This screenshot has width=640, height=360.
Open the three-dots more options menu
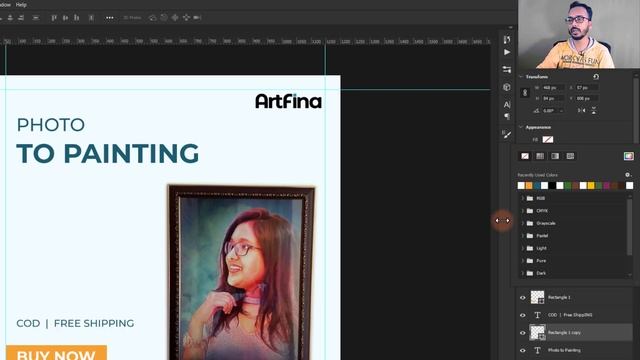(x=110, y=18)
